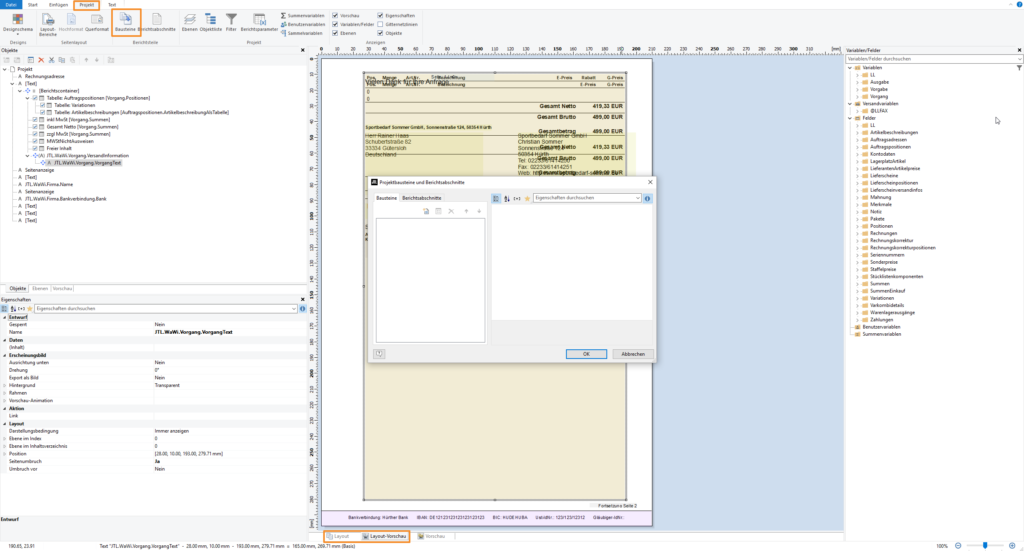Image resolution: width=1024 pixels, height=551 pixels.
Task: Toggle the Tabelle: Variationen checkbox
Action: pyautogui.click(x=43, y=105)
